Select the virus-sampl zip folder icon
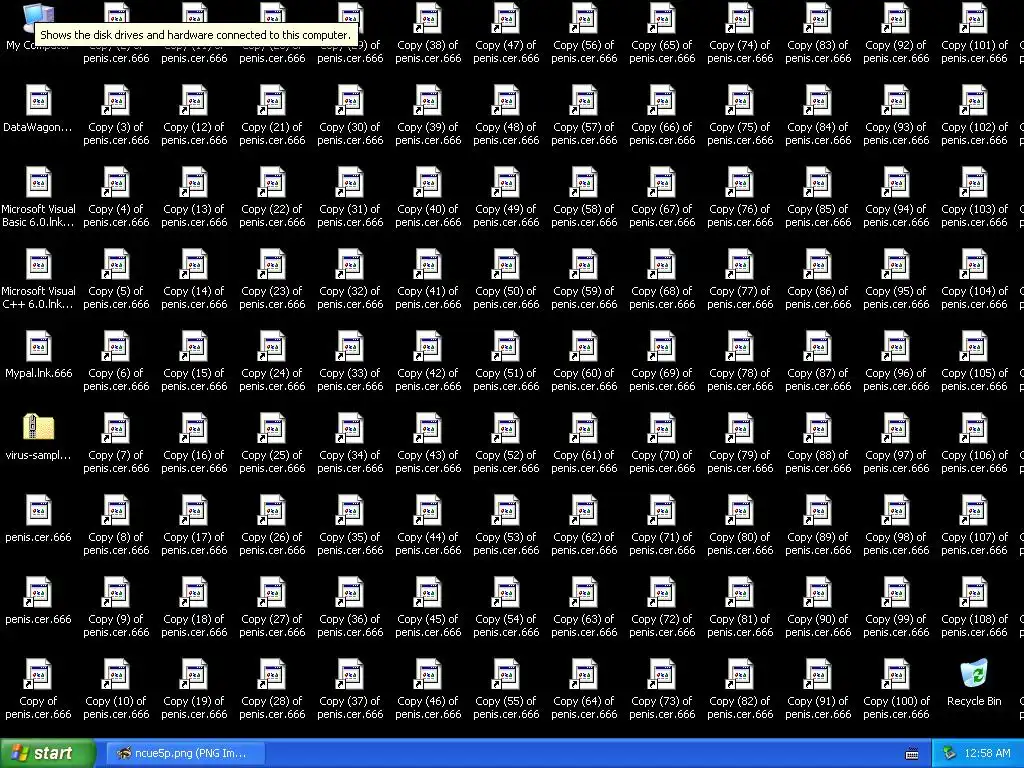Image resolution: width=1024 pixels, height=768 pixels. point(38,428)
